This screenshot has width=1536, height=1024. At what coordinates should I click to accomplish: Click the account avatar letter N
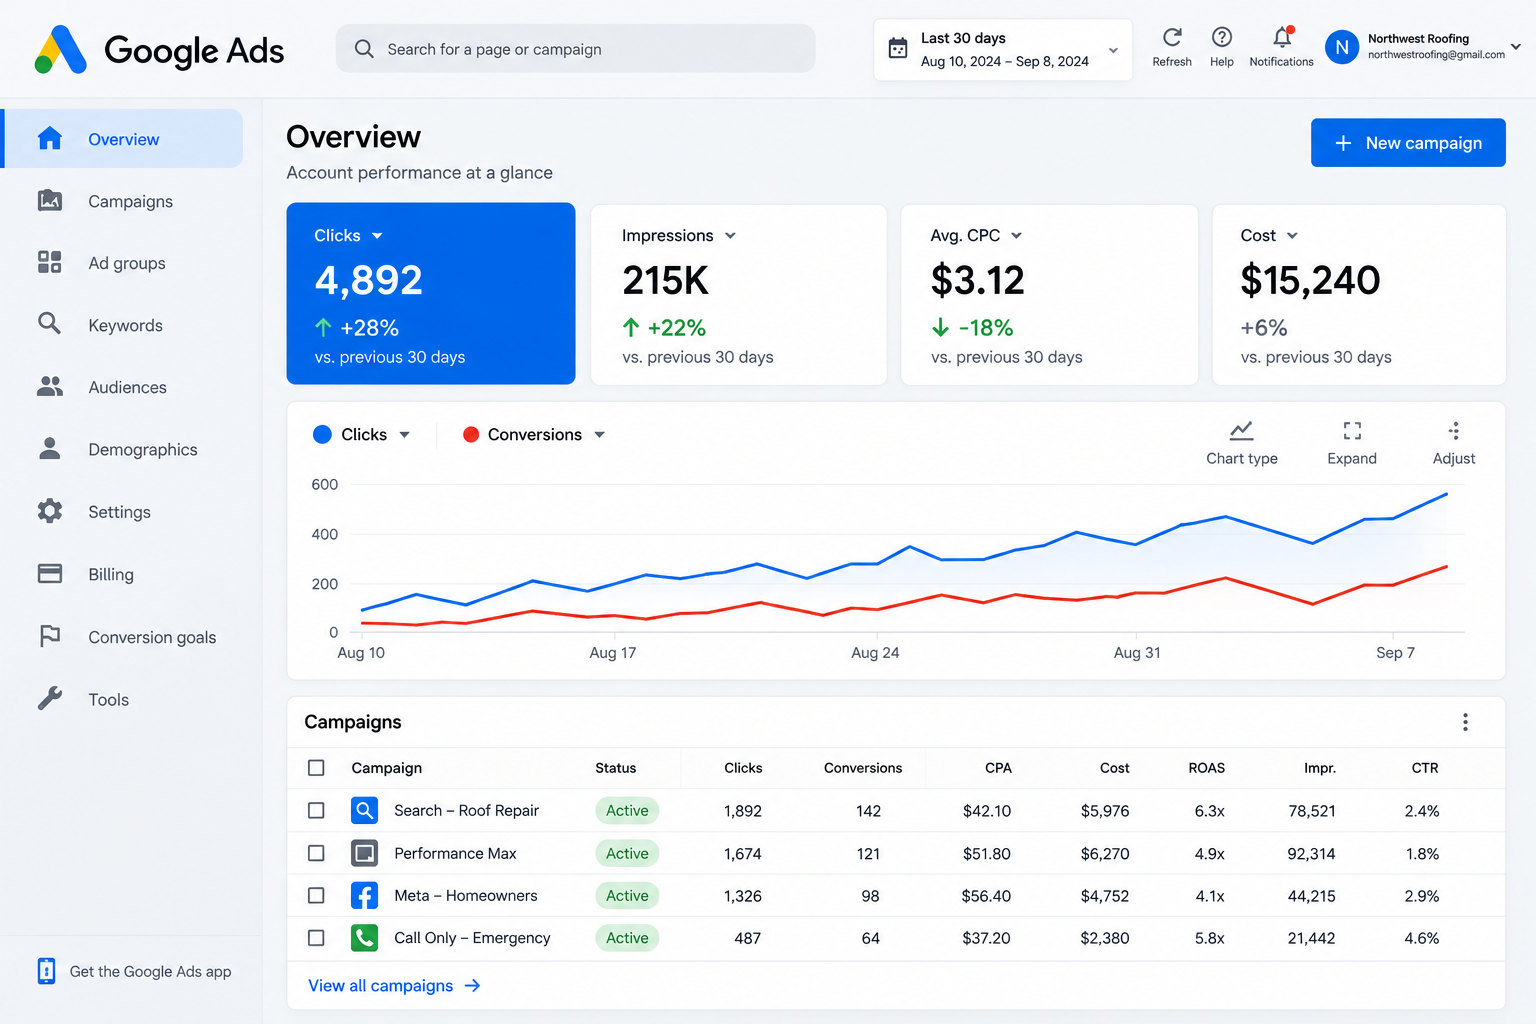[1342, 47]
